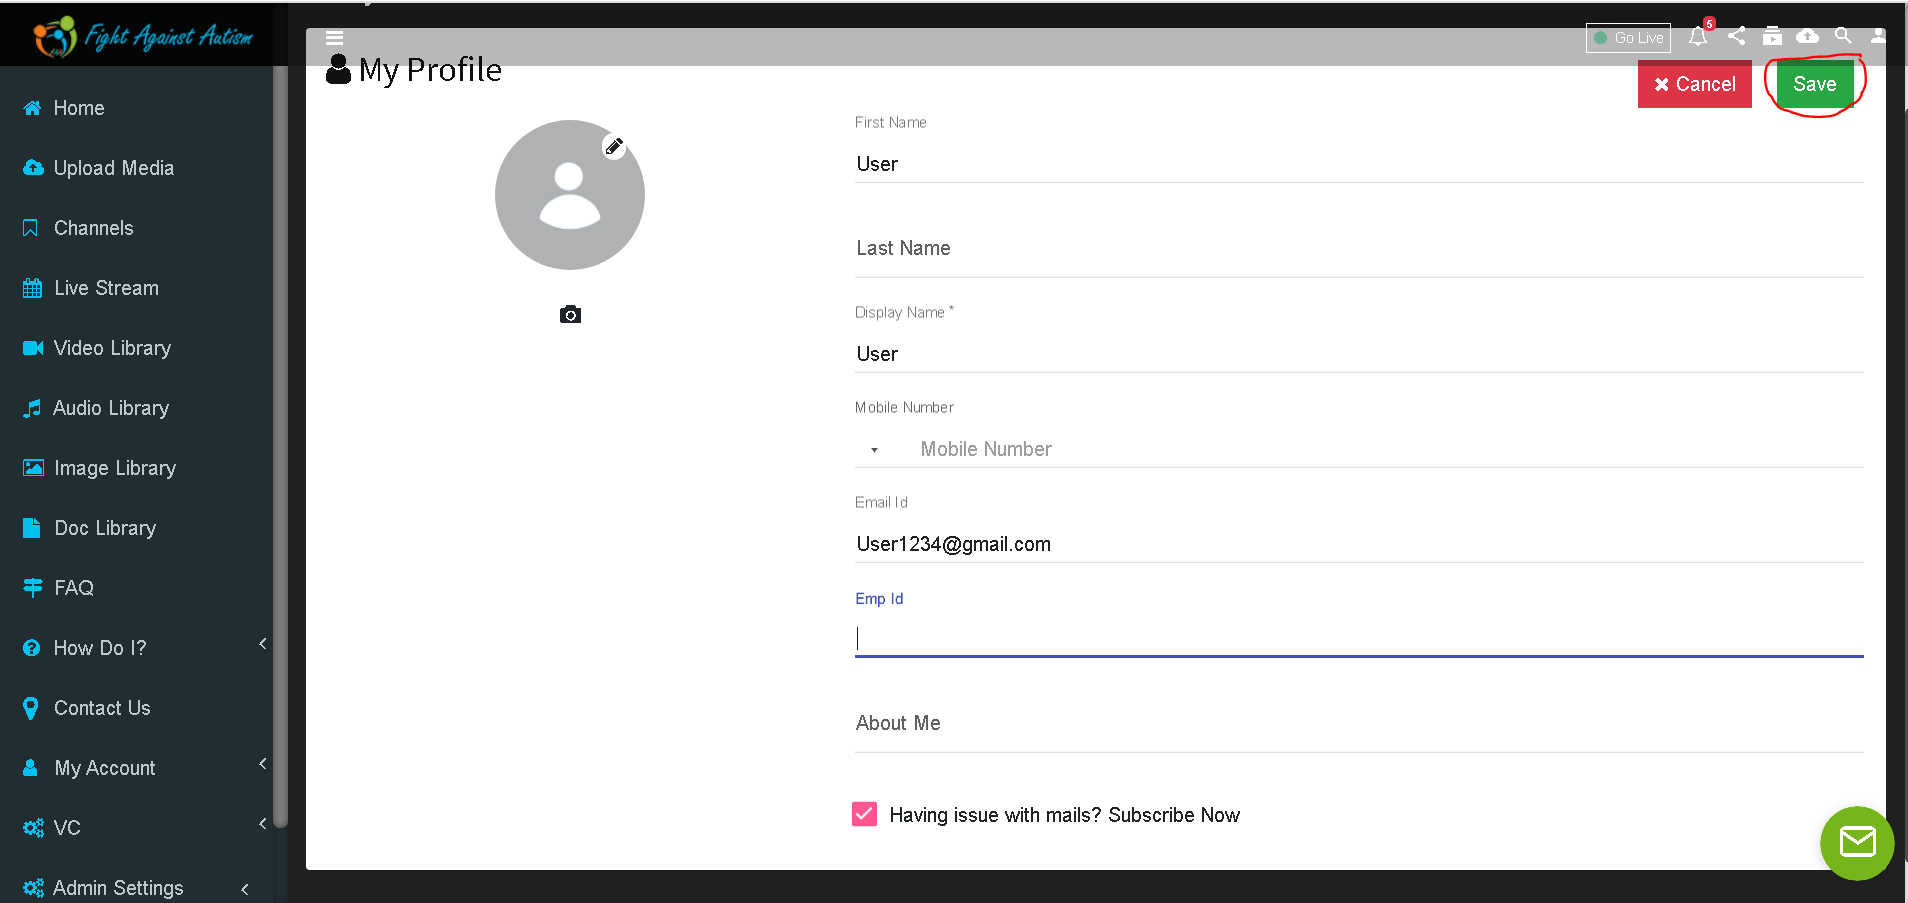Click the cloud upload icon
The image size is (1908, 903).
point(1807,36)
